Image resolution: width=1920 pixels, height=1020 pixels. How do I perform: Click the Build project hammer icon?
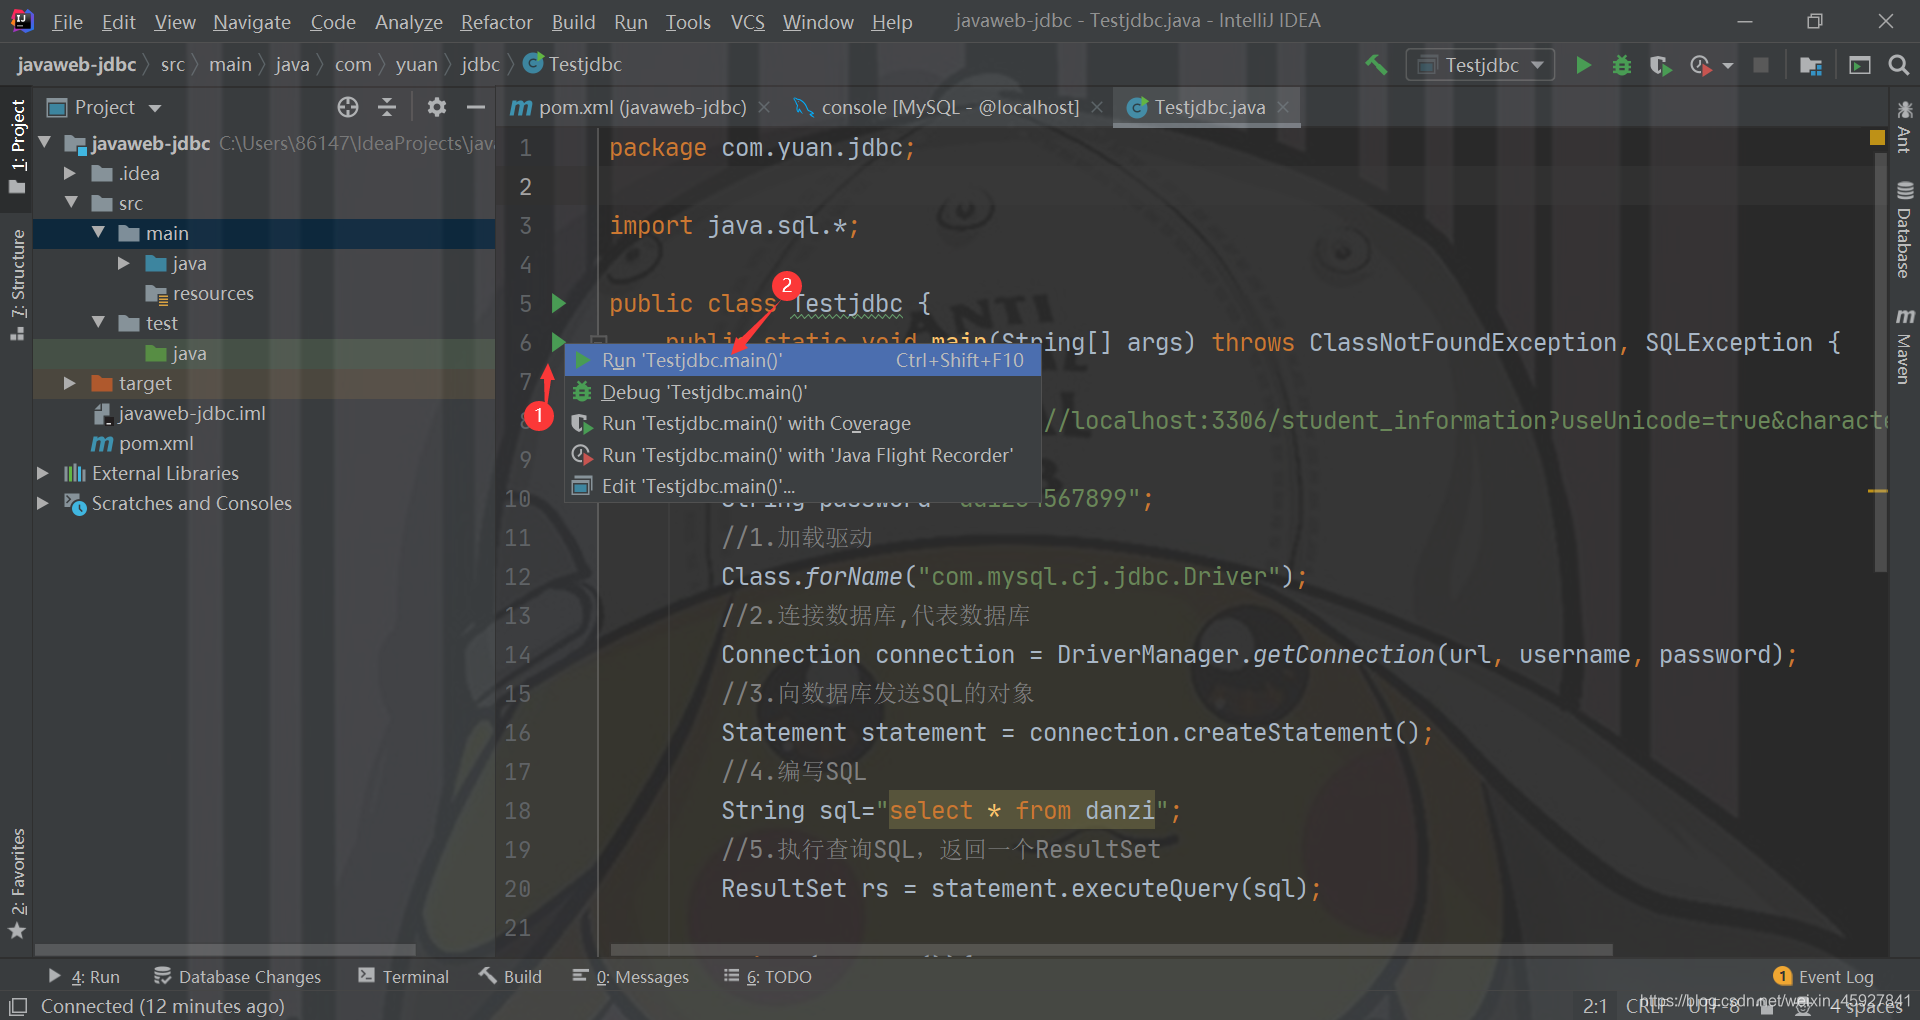click(1376, 65)
